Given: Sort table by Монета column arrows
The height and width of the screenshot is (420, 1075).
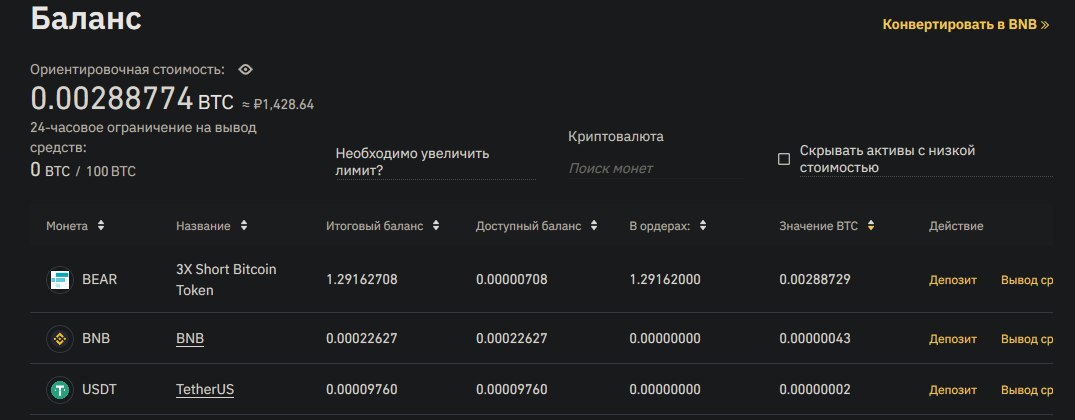Looking at the screenshot, I should [x=101, y=225].
